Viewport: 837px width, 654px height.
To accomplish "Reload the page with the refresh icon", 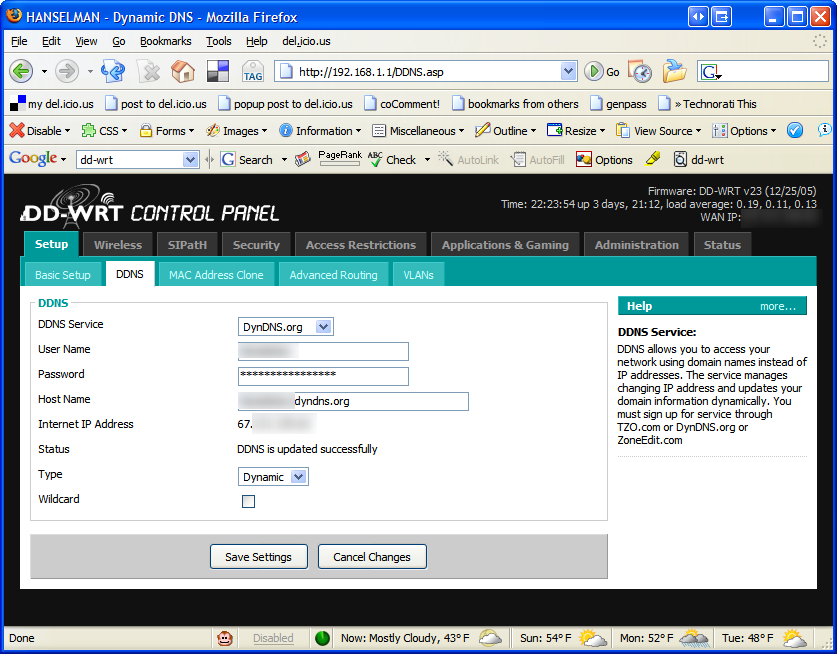I will coord(113,71).
